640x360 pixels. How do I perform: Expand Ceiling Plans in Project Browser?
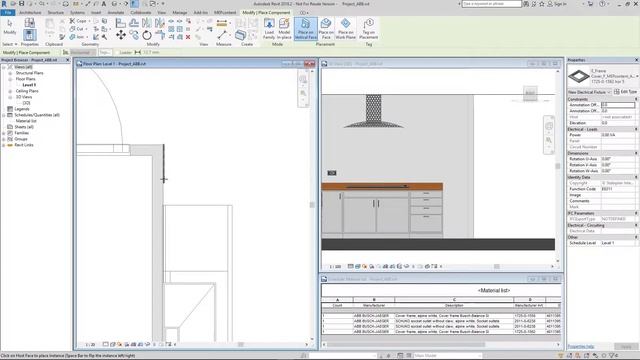(x=10, y=91)
